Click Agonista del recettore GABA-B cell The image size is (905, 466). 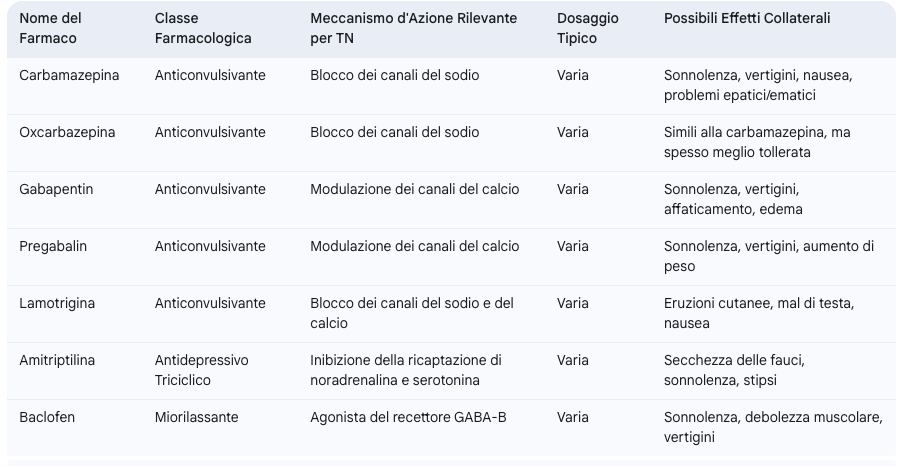(408, 417)
